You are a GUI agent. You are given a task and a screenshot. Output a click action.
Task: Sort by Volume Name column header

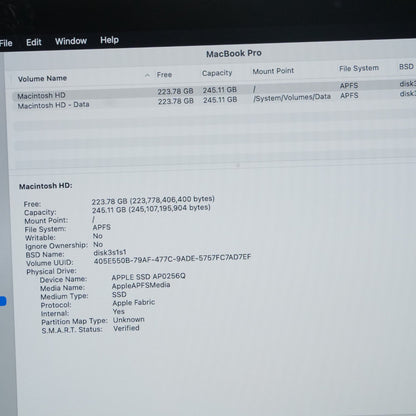pyautogui.click(x=42, y=79)
